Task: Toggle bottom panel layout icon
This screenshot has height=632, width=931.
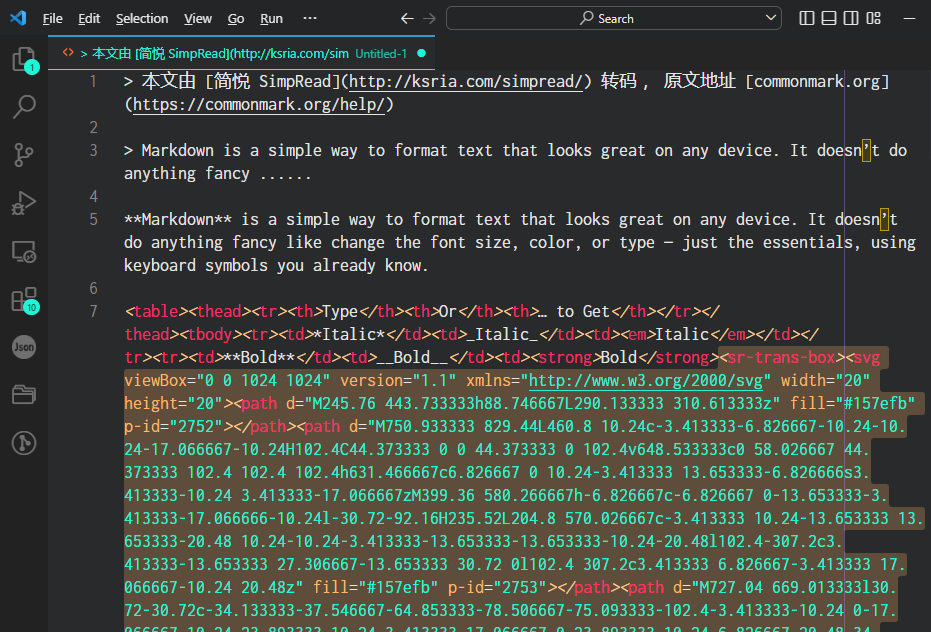Action: coord(829,18)
